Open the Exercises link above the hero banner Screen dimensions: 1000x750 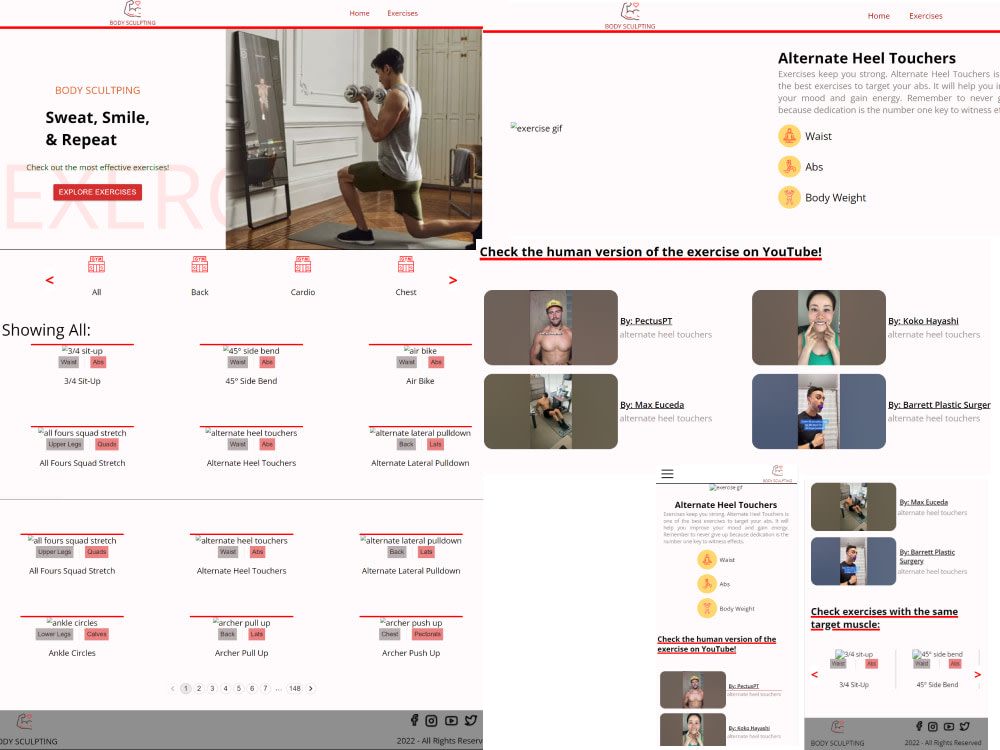(x=402, y=13)
